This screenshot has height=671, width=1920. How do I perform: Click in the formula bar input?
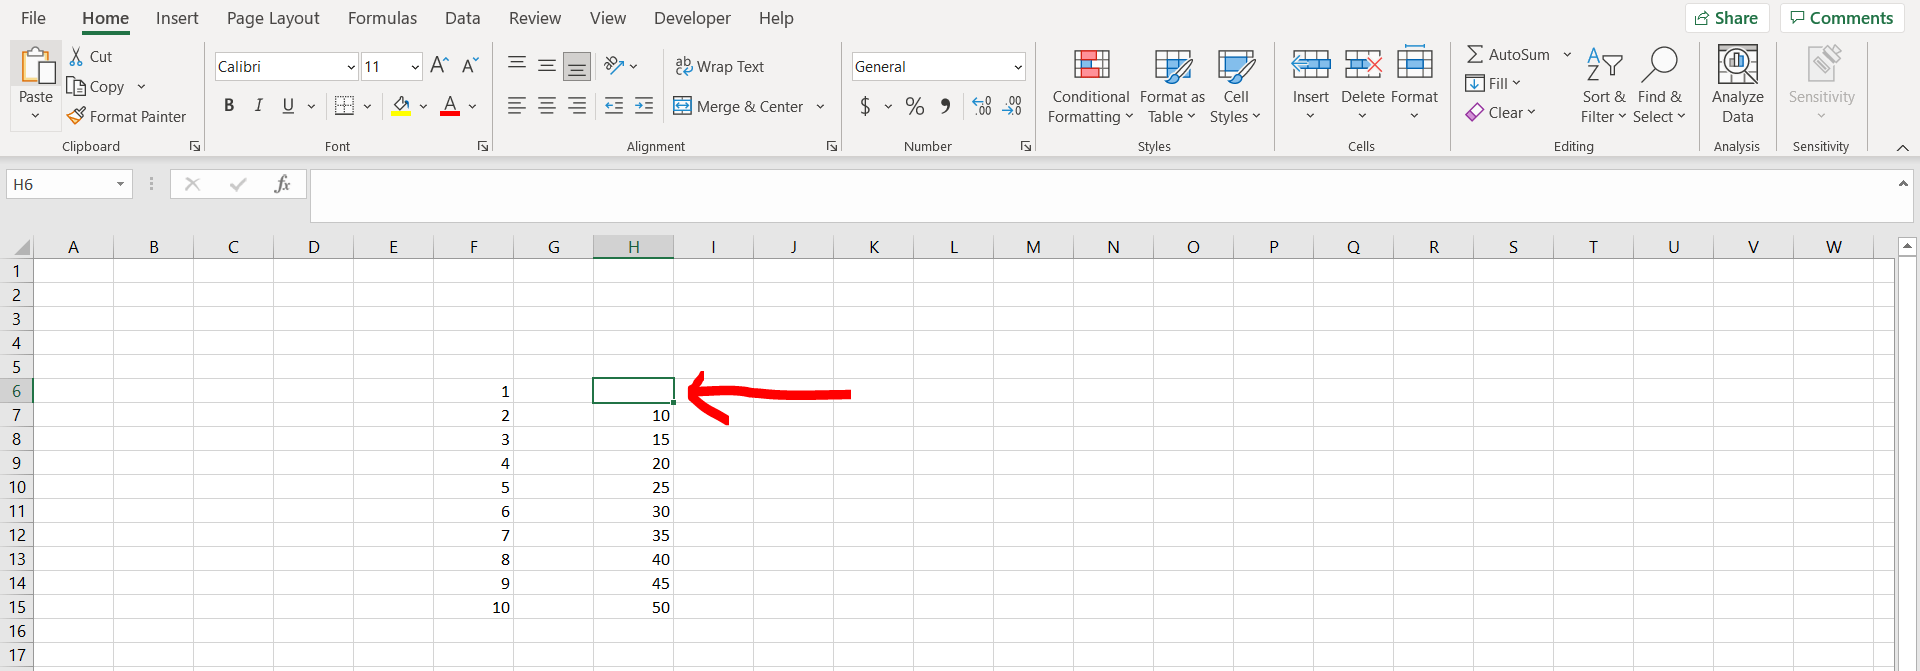[1100, 195]
